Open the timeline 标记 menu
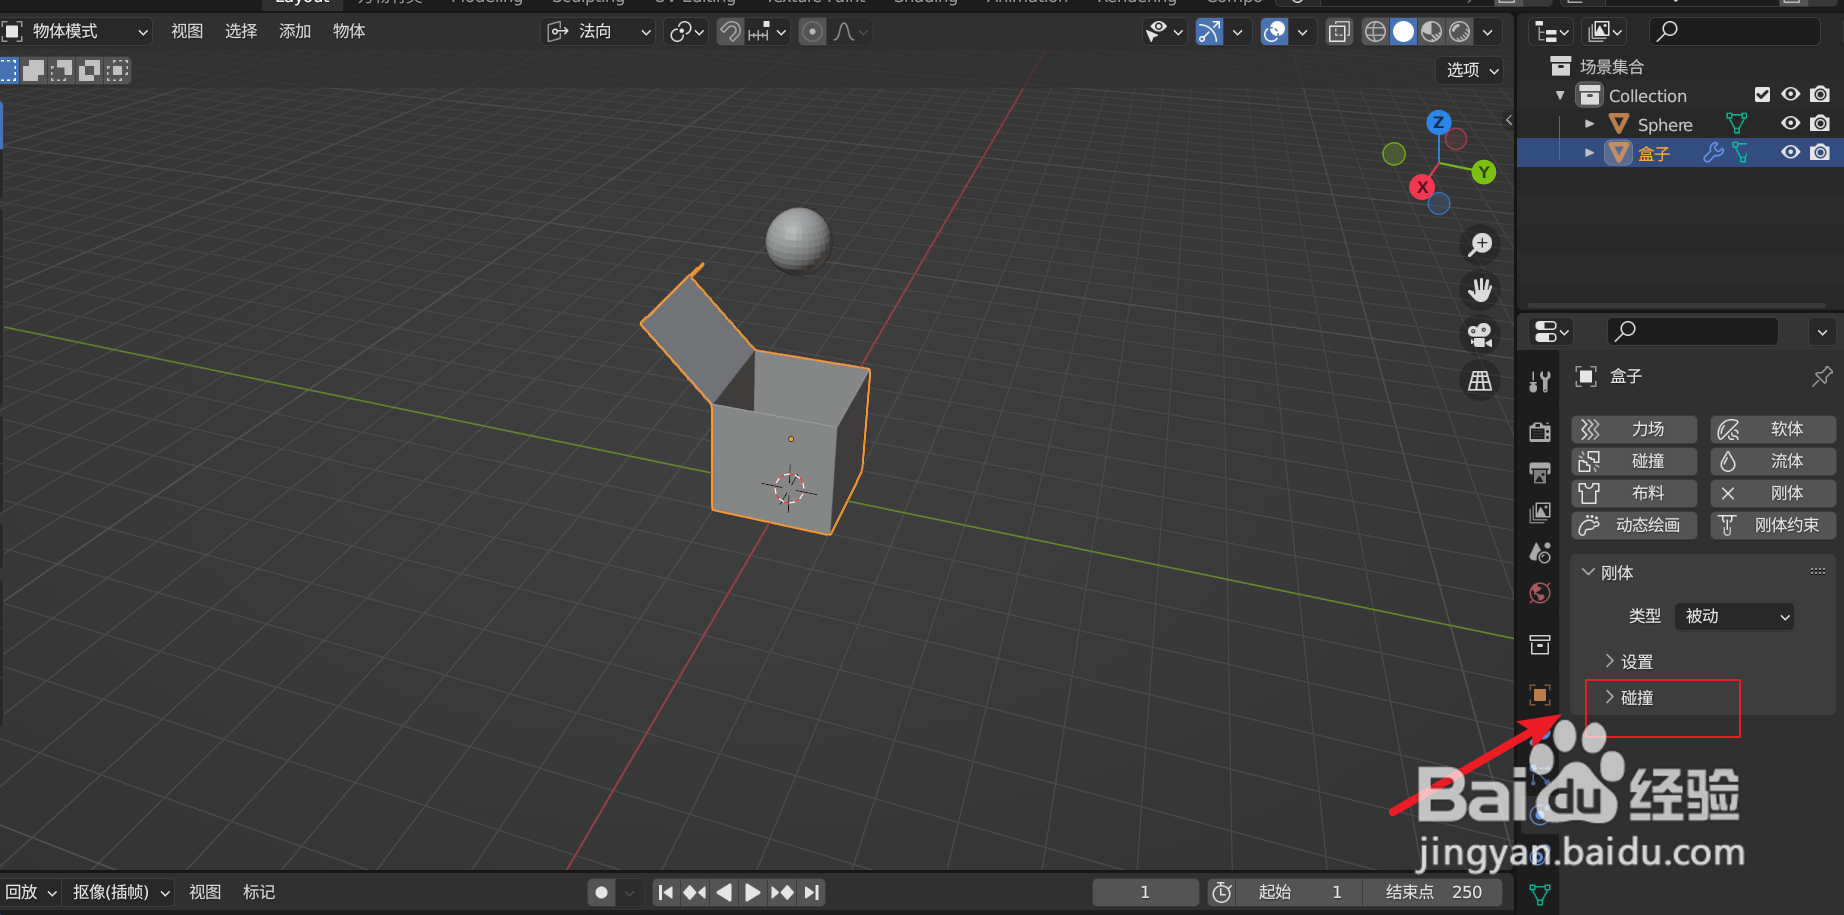Image resolution: width=1844 pixels, height=915 pixels. 259,892
